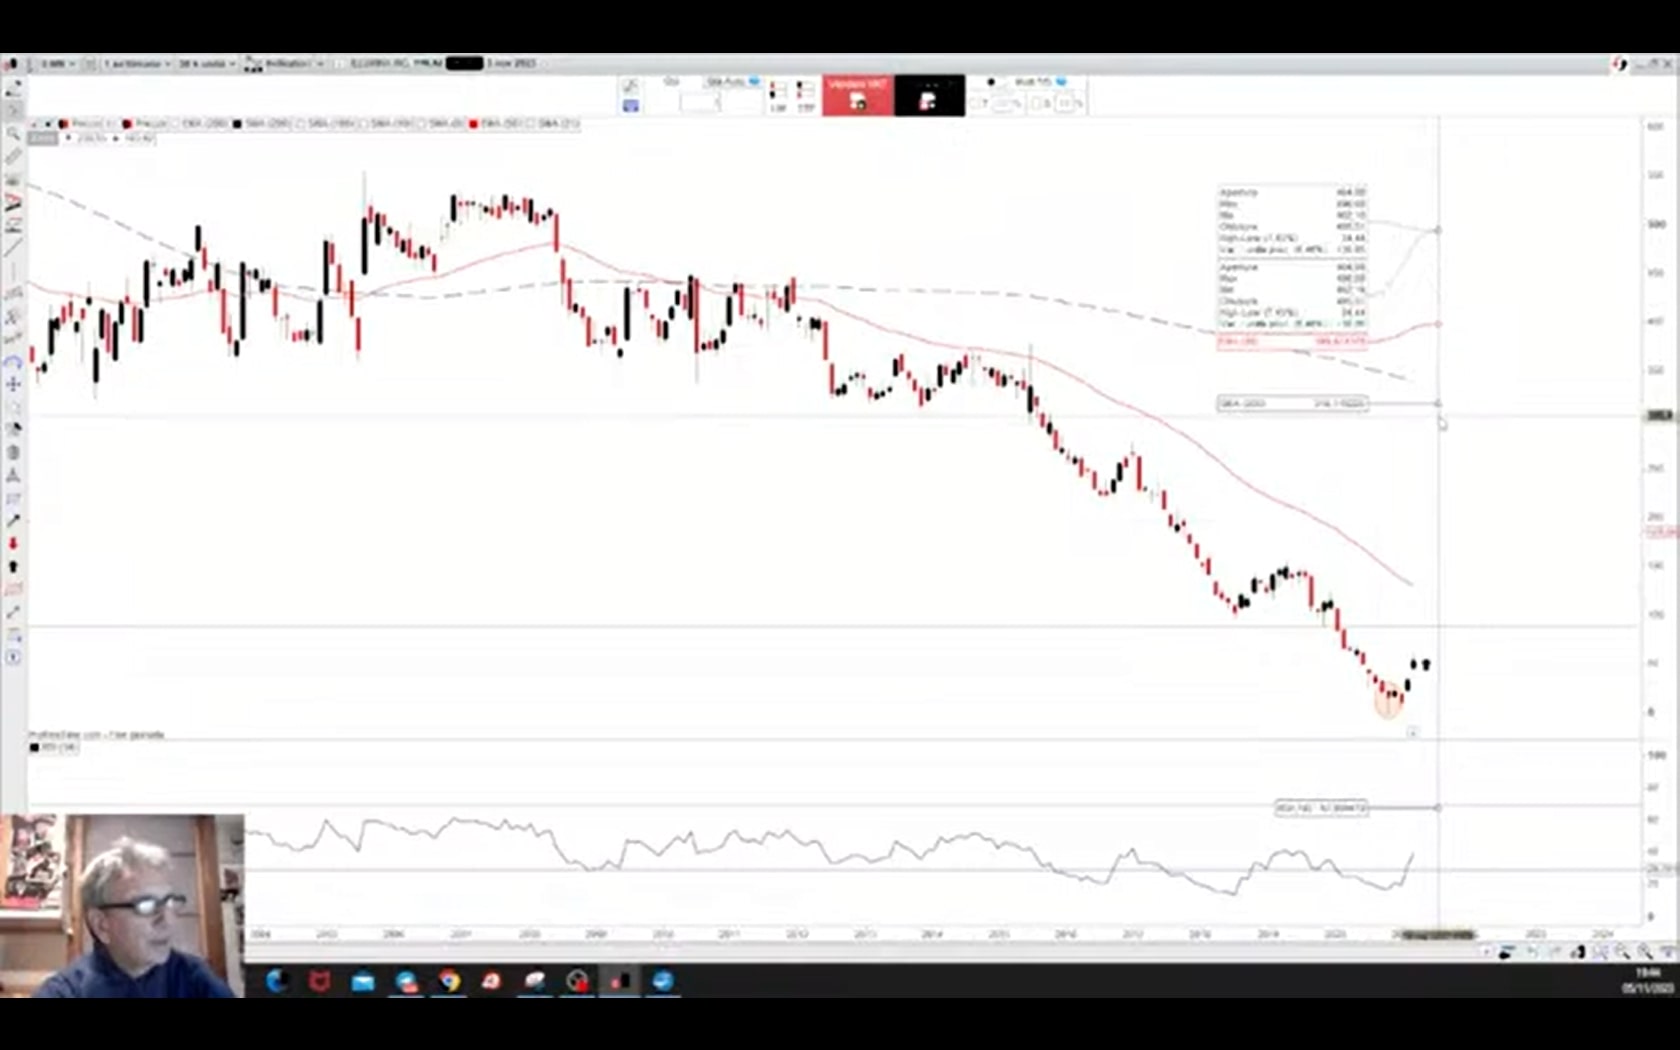The image size is (1680, 1050).
Task: Open the k unità history dropdown
Action: click(x=207, y=63)
